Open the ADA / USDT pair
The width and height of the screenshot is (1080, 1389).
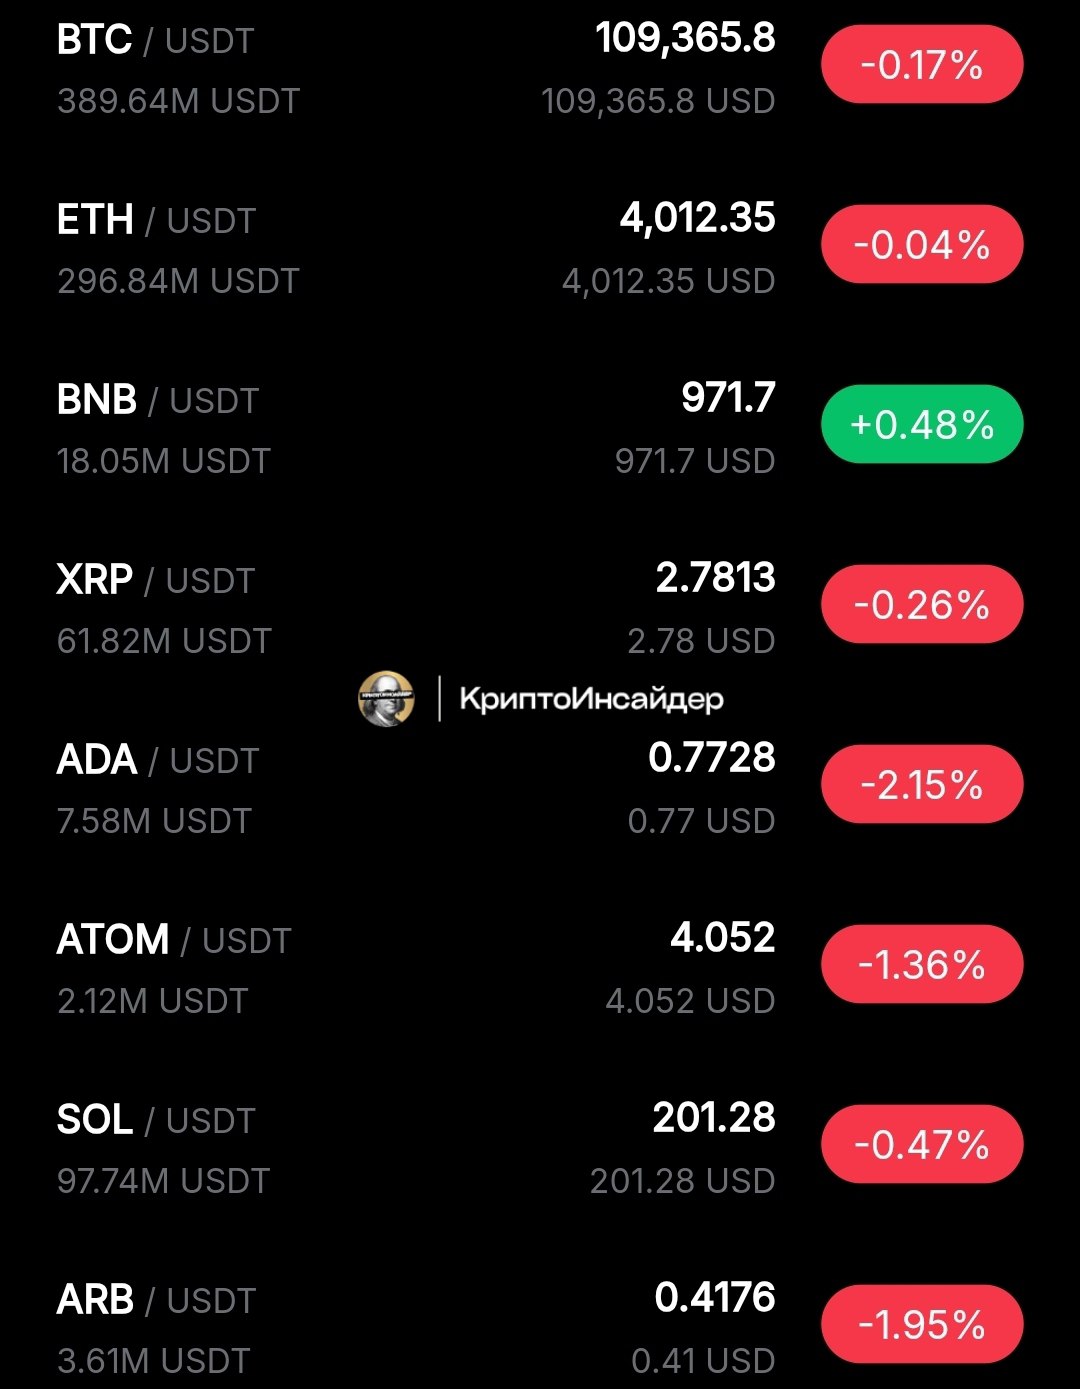pos(158,761)
